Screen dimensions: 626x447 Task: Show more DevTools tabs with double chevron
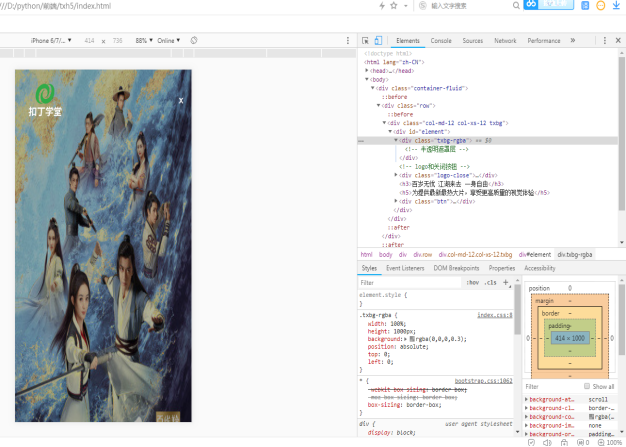(573, 40)
